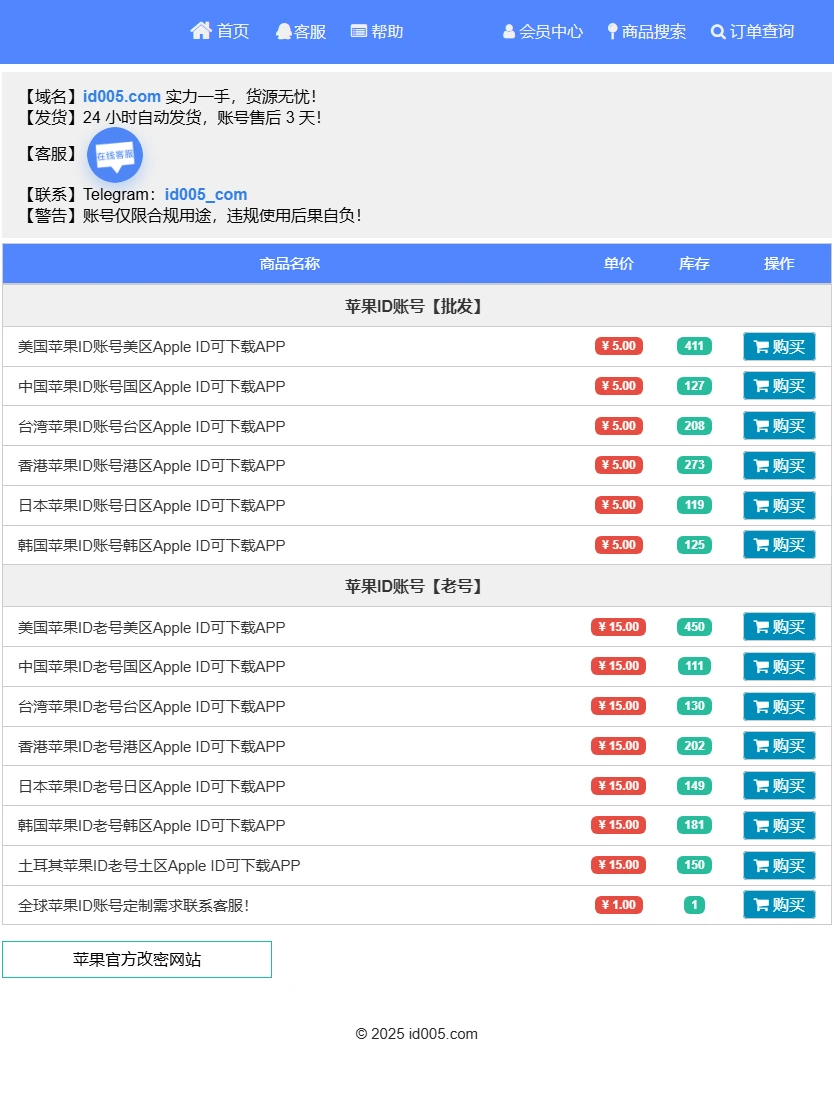834x1112 pixels.
Task: Select 土耳其苹果ID老号土区 product name
Action: [159, 866]
